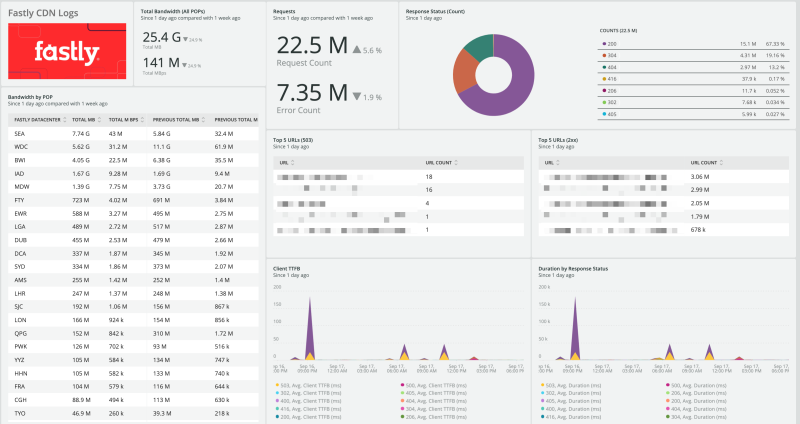800x424 pixels.
Task: Toggle the 200 status legend entry in pie chart
Action: click(x=612, y=44)
